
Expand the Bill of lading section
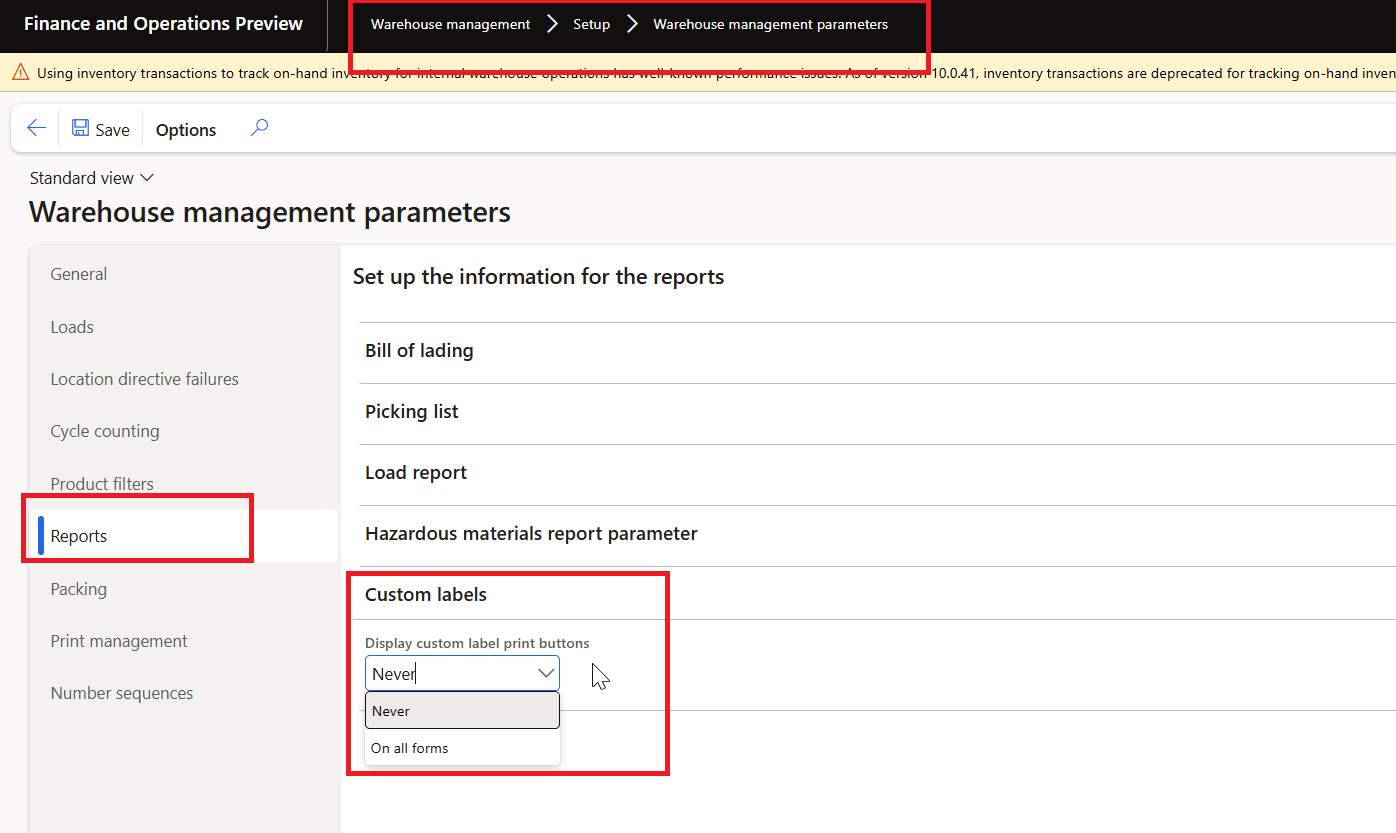(877, 351)
